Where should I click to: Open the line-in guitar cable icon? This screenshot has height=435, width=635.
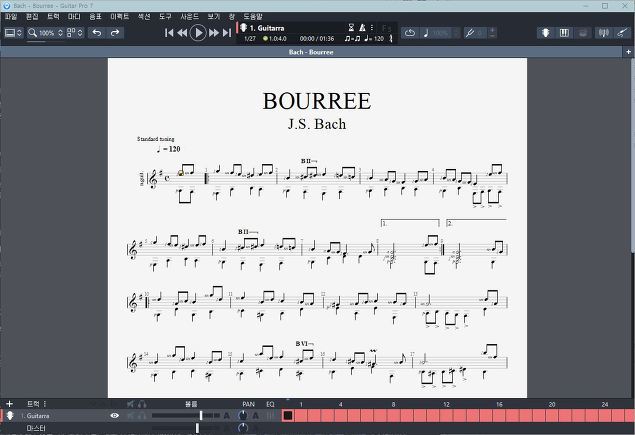coord(622,33)
